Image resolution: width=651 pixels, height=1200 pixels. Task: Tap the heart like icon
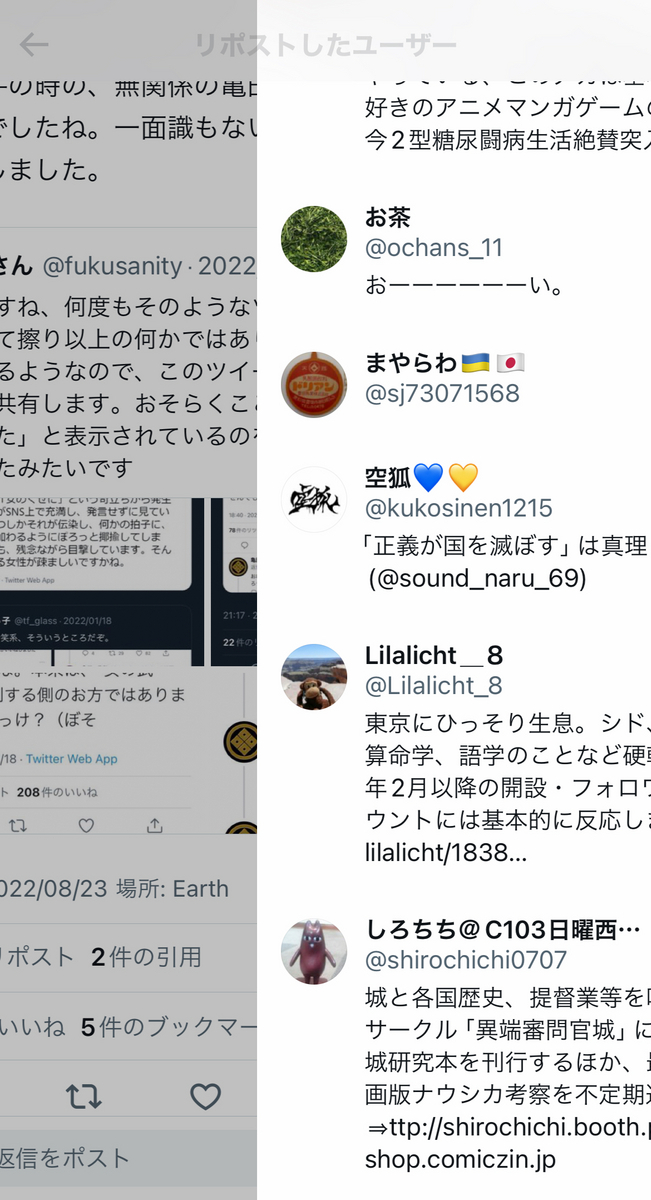[x=205, y=1097]
